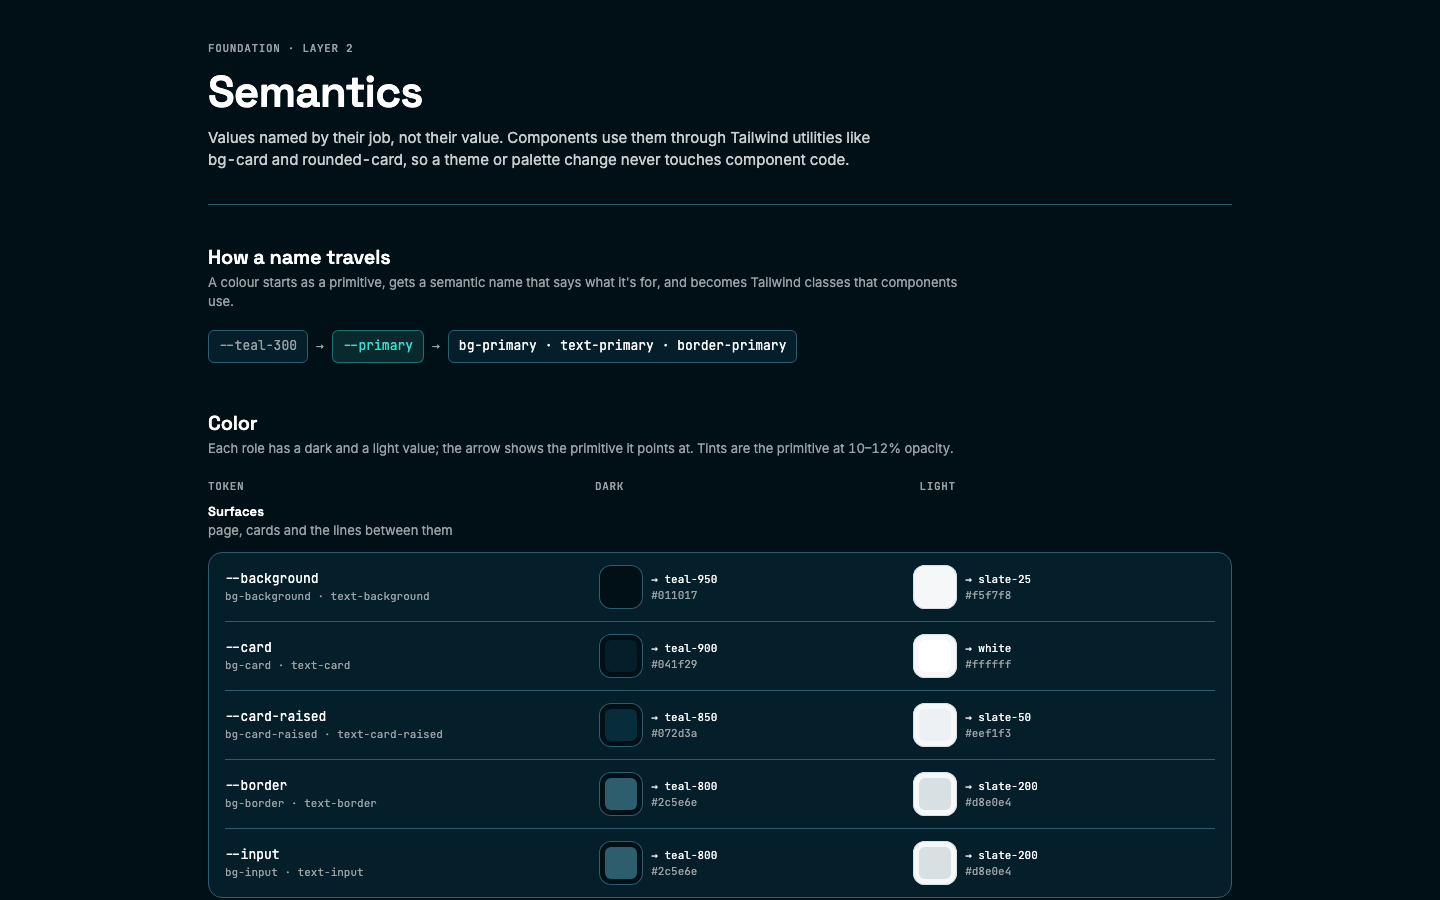Select the dark swatch in the --card row
The height and width of the screenshot is (900, 1440).
(621, 656)
